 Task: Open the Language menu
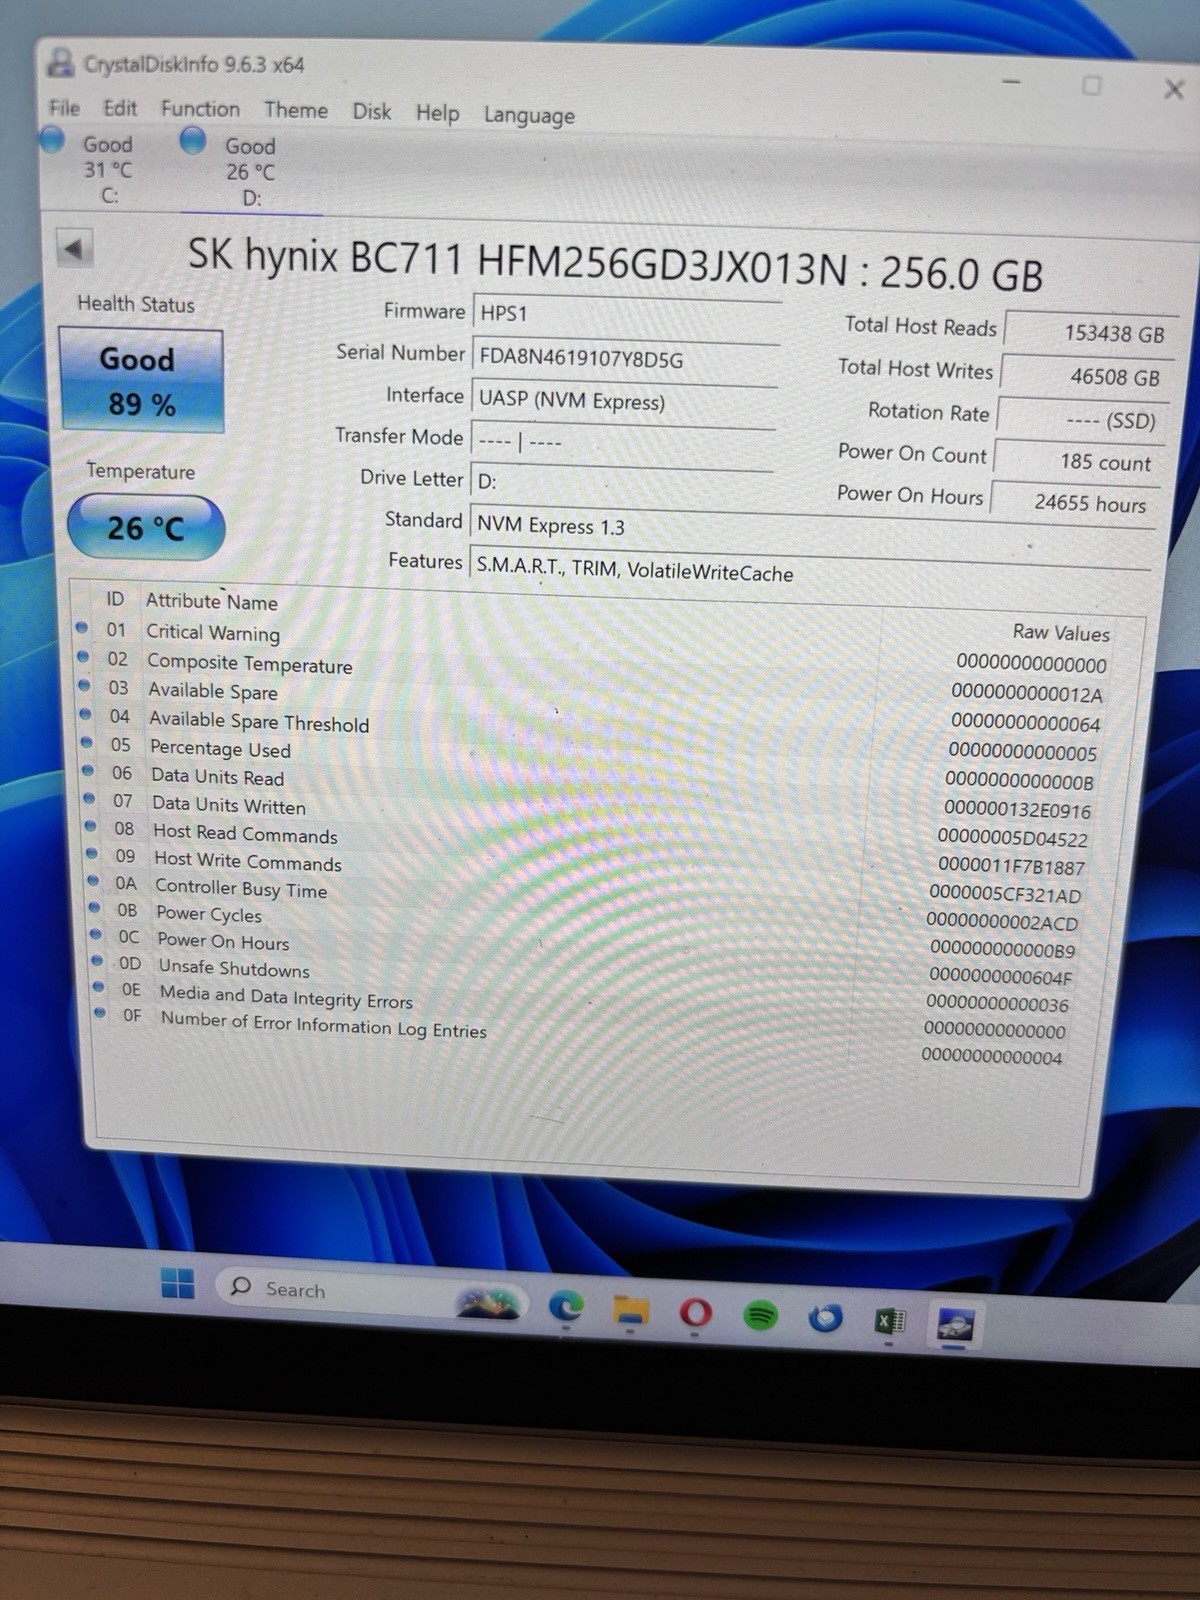[529, 115]
